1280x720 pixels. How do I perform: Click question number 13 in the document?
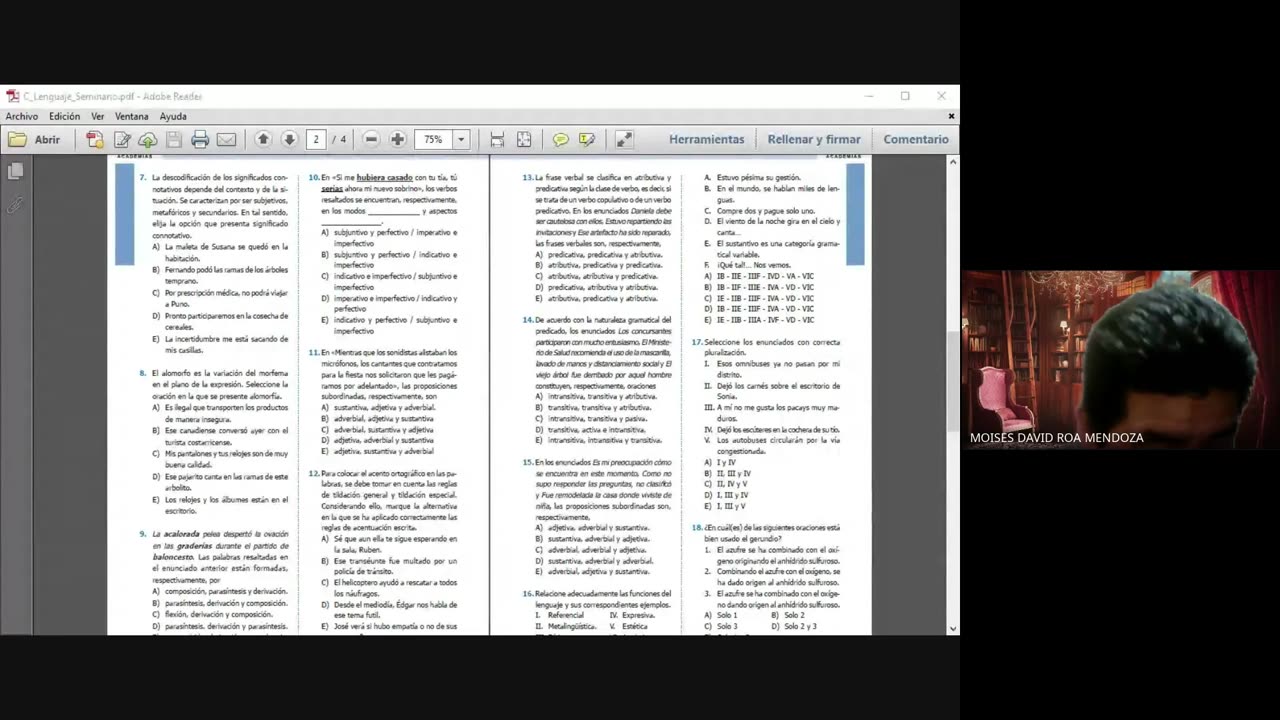527,177
